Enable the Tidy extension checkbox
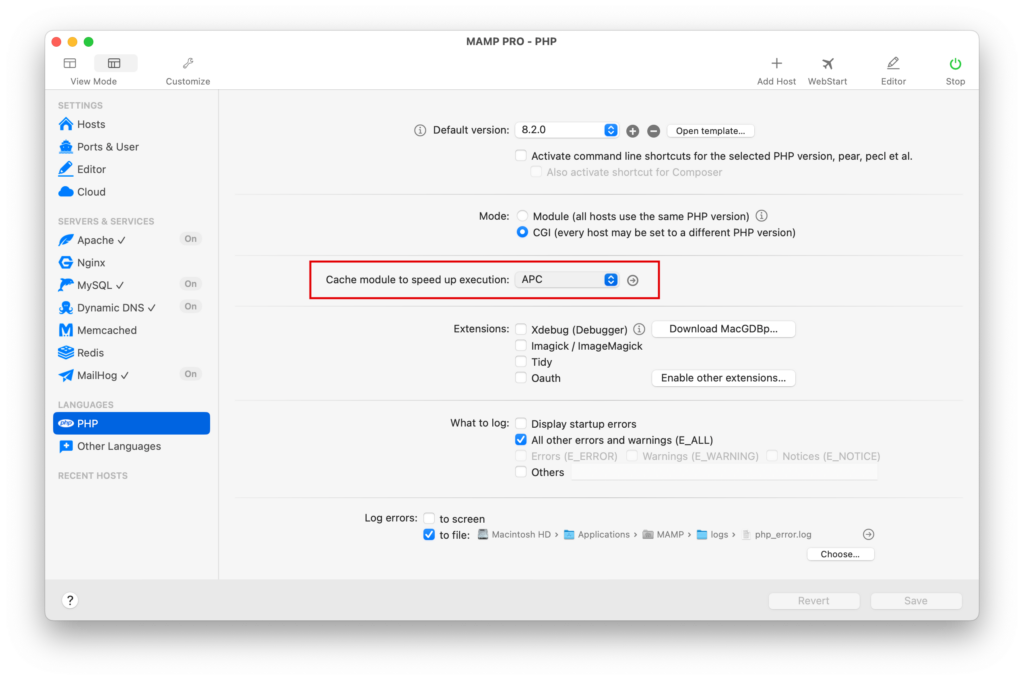The height and width of the screenshot is (680, 1024). [520, 361]
